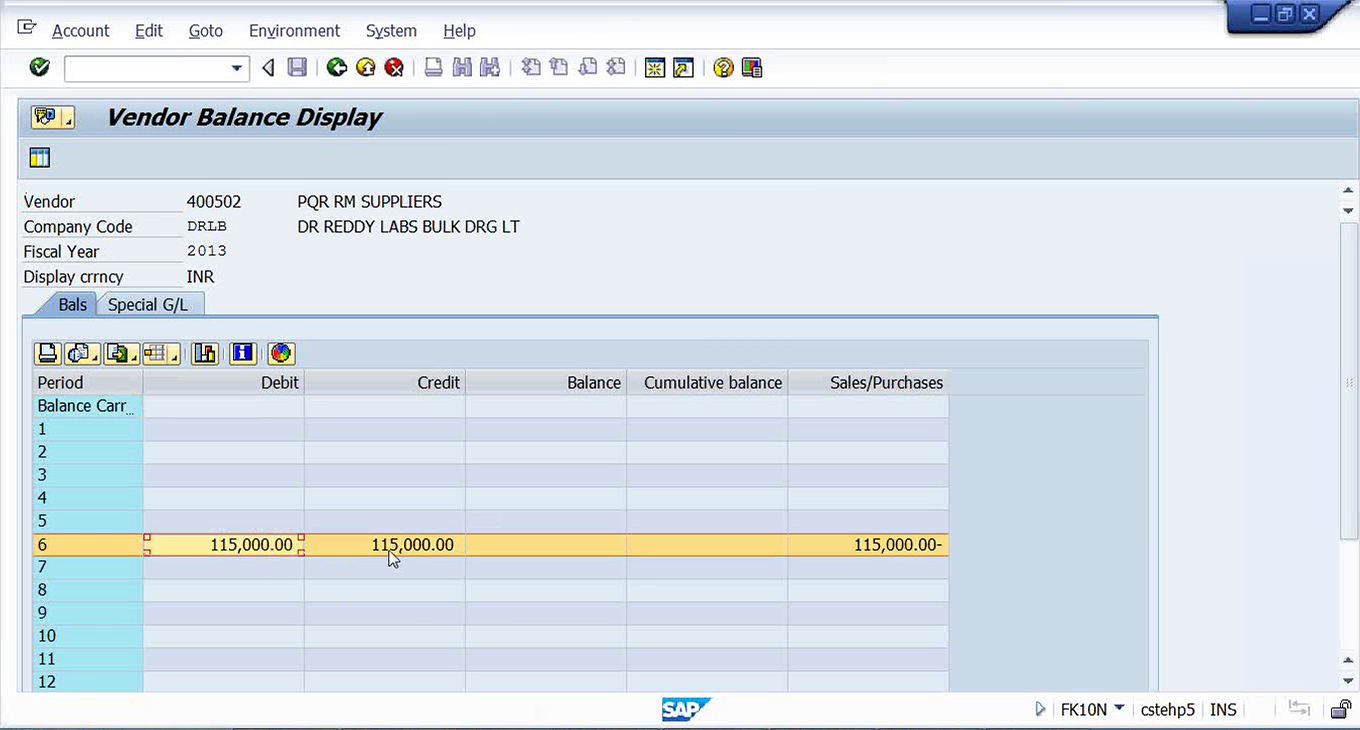Click the Customize Local Layout icon
This screenshot has height=730, width=1360.
pyautogui.click(x=752, y=68)
